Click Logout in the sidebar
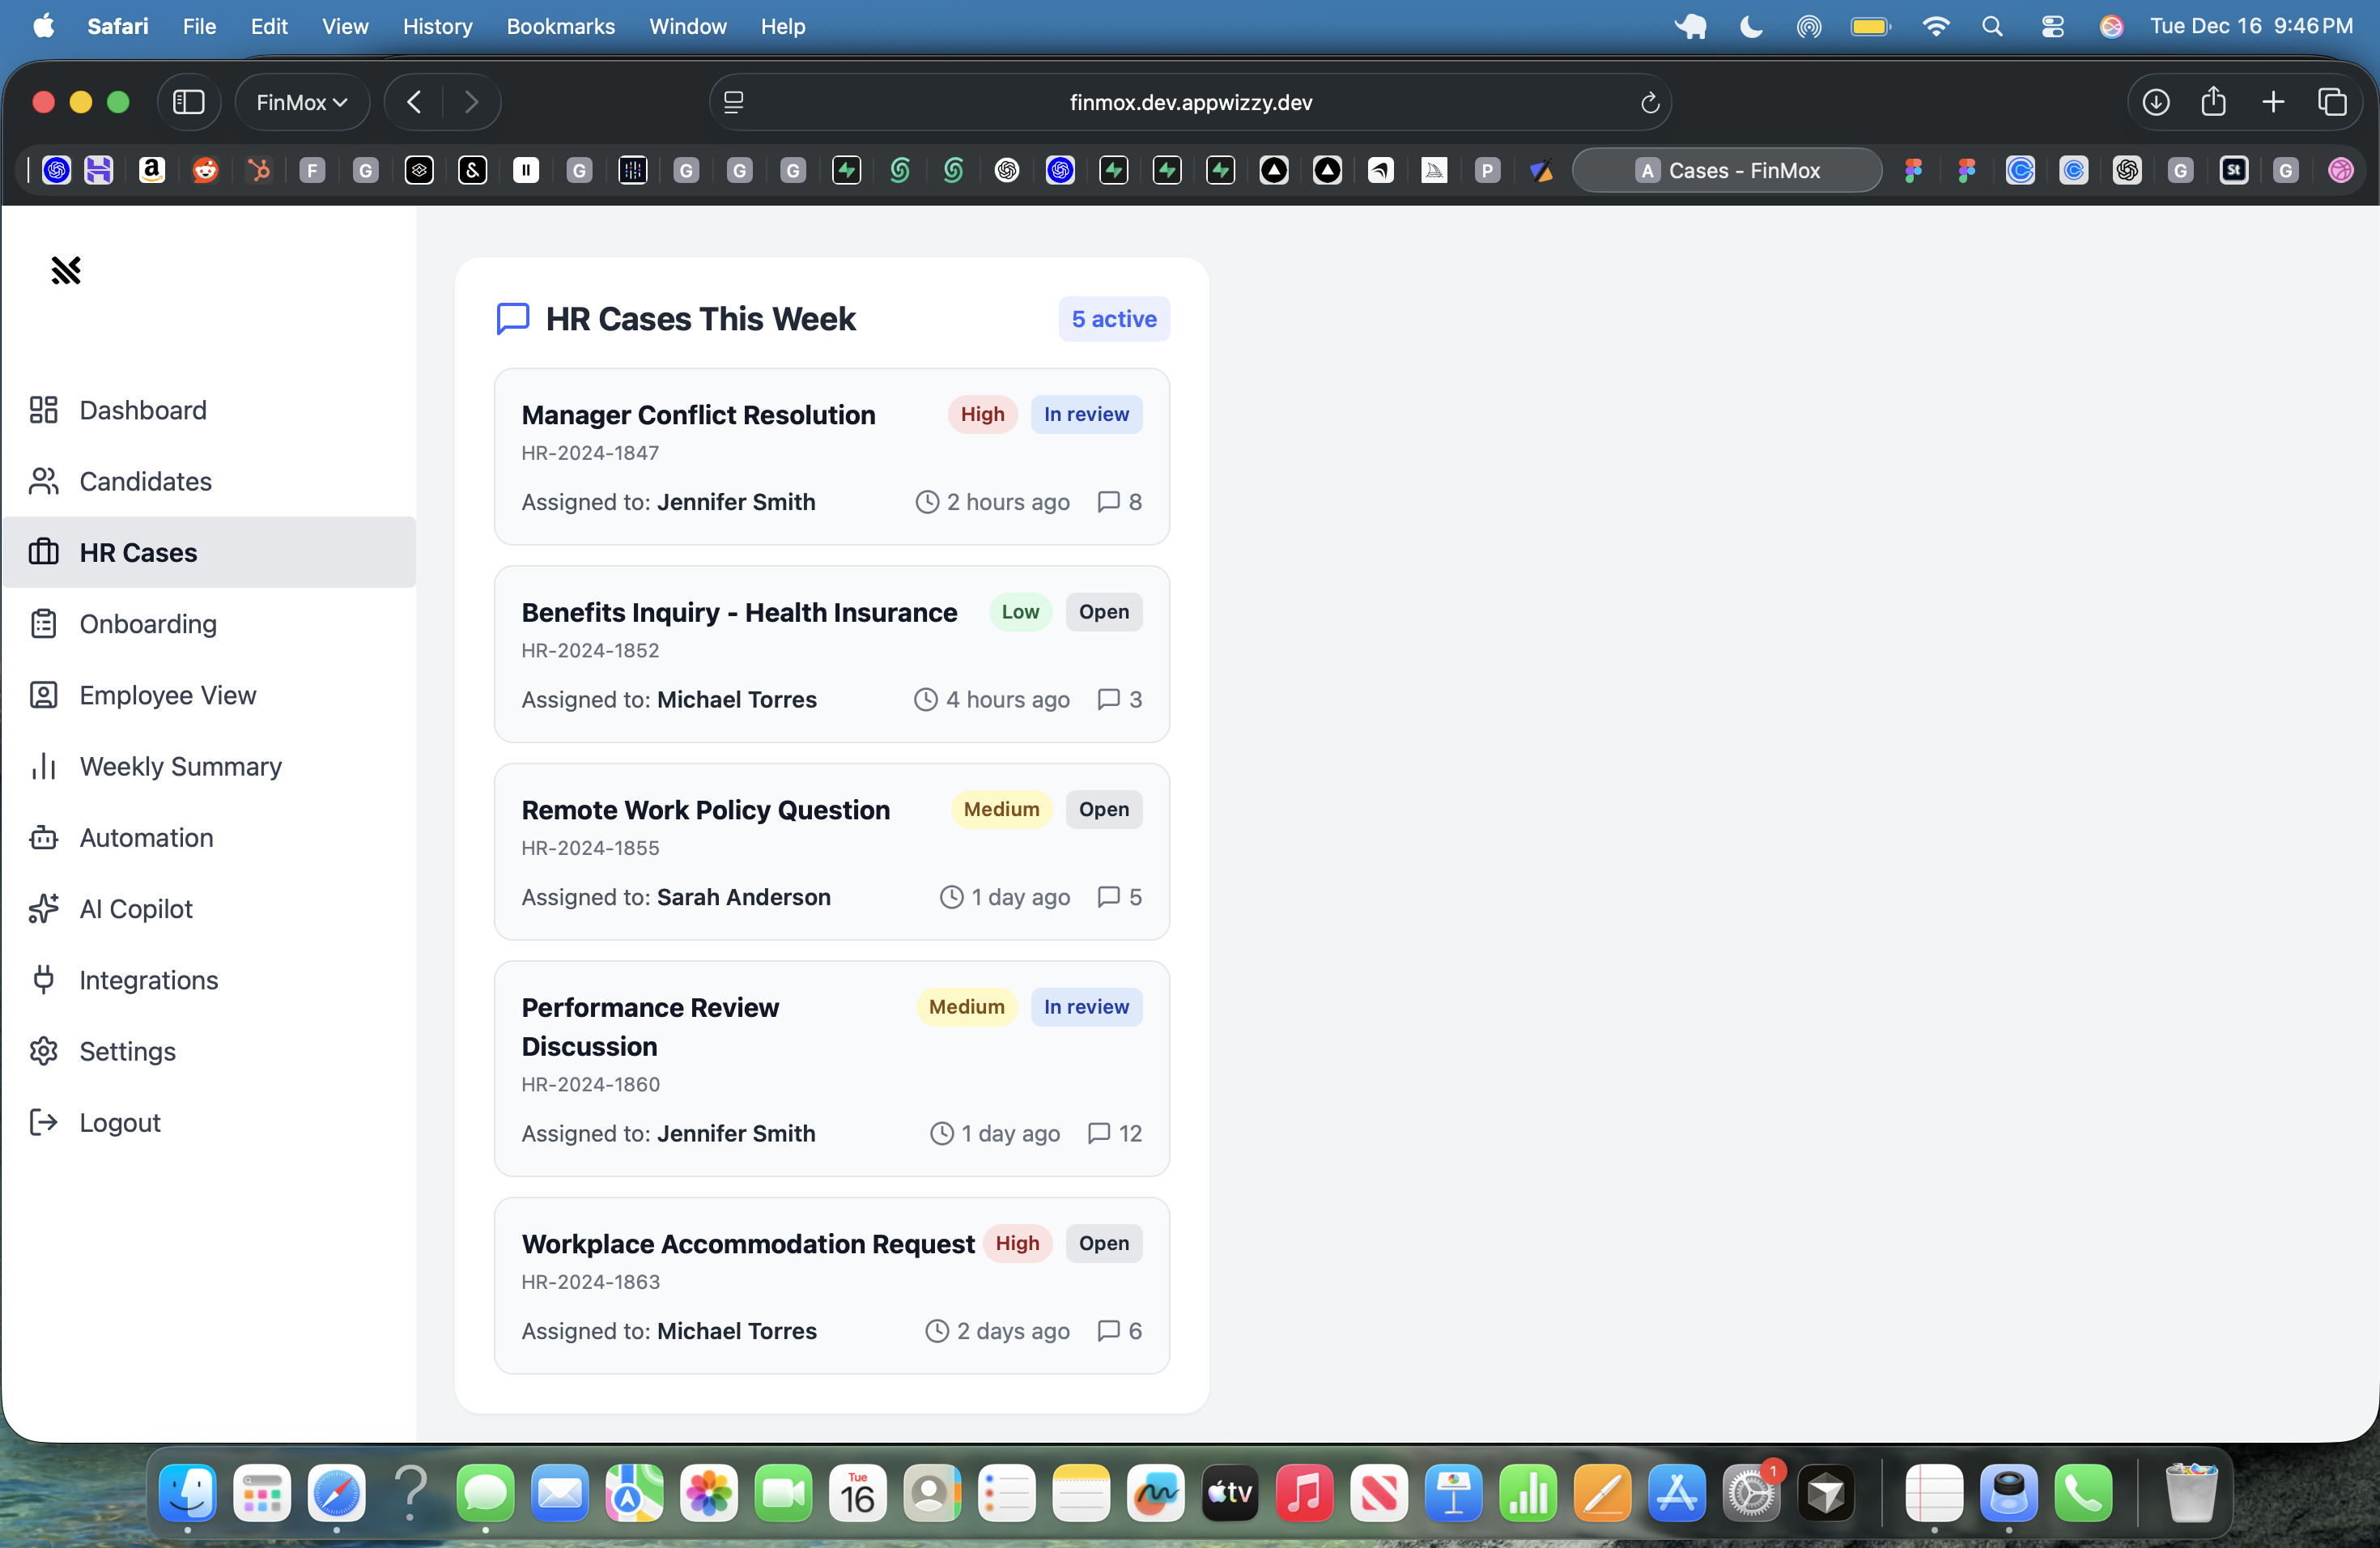Image resolution: width=2380 pixels, height=1548 pixels. 119,1122
